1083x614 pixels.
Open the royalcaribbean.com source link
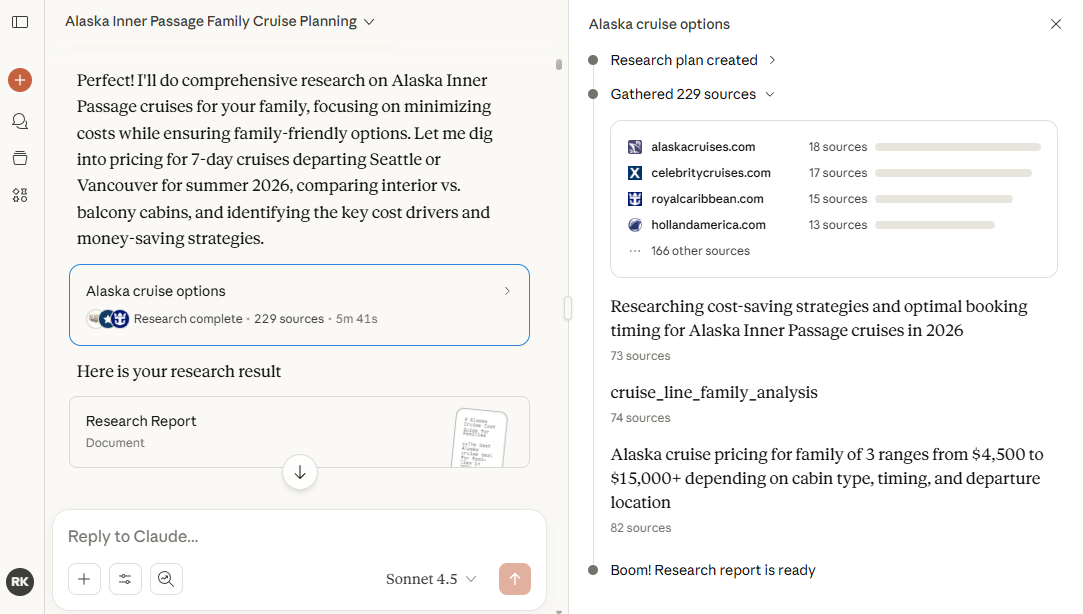tap(707, 199)
